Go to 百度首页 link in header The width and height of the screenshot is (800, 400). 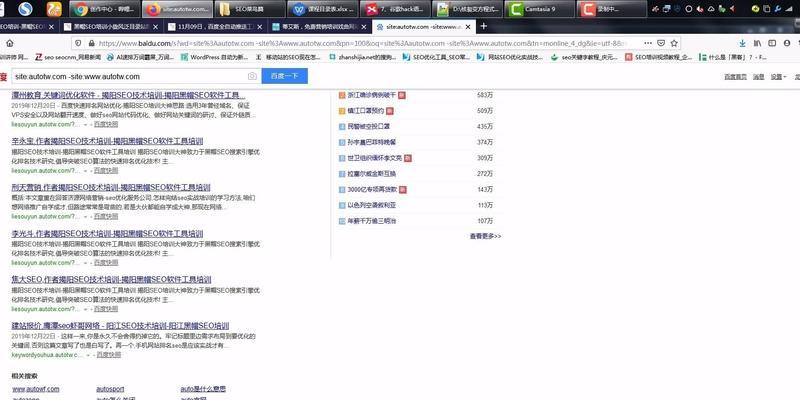[735, 77]
